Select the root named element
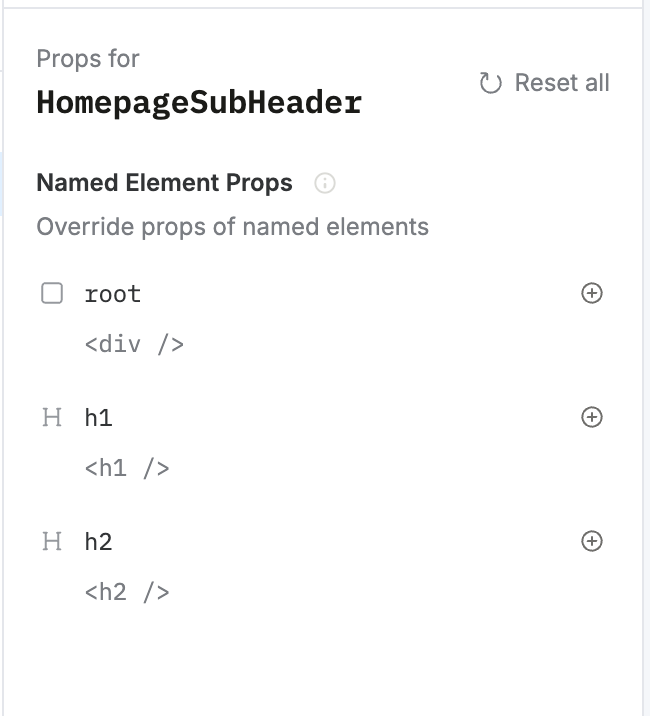Image resolution: width=650 pixels, height=716 pixels. pyautogui.click(x=113, y=294)
